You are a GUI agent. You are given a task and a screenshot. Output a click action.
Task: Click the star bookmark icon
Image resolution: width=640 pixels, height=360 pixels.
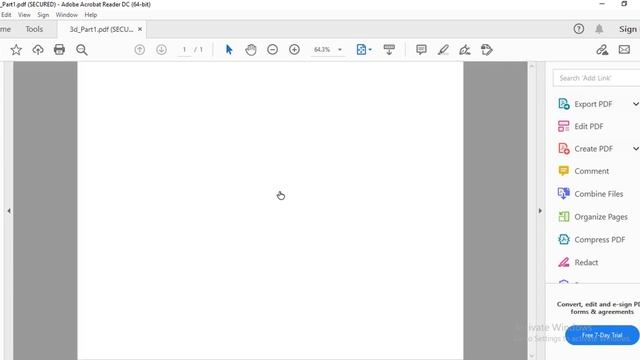pos(16,50)
